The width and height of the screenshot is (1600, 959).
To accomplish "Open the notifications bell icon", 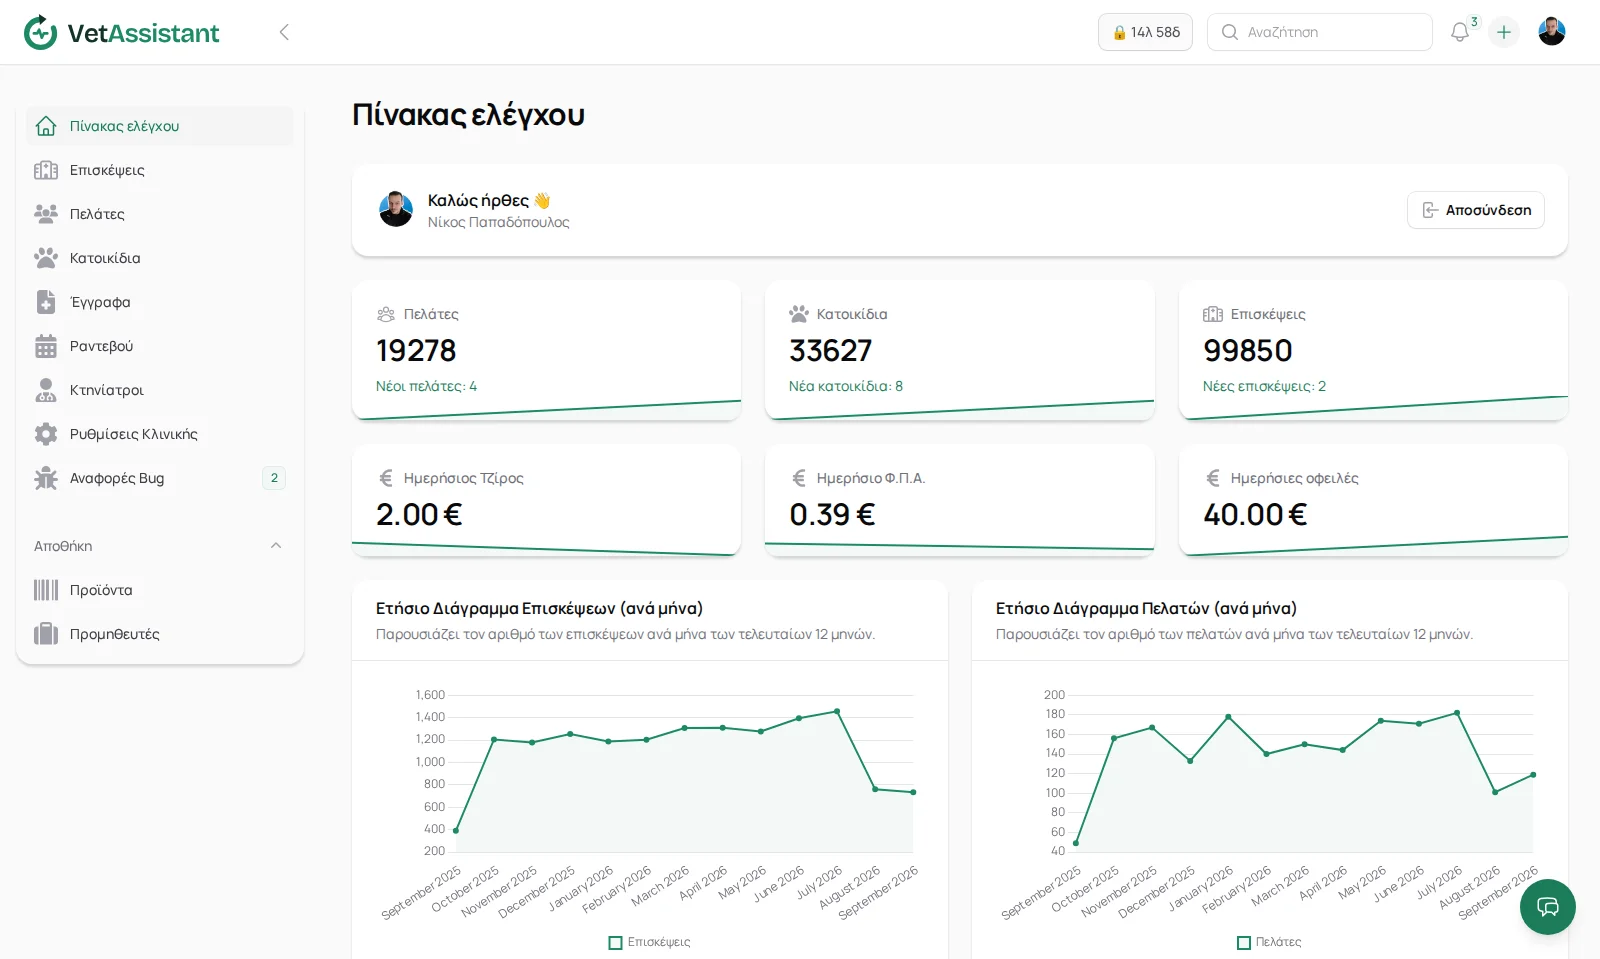I will click(x=1460, y=32).
